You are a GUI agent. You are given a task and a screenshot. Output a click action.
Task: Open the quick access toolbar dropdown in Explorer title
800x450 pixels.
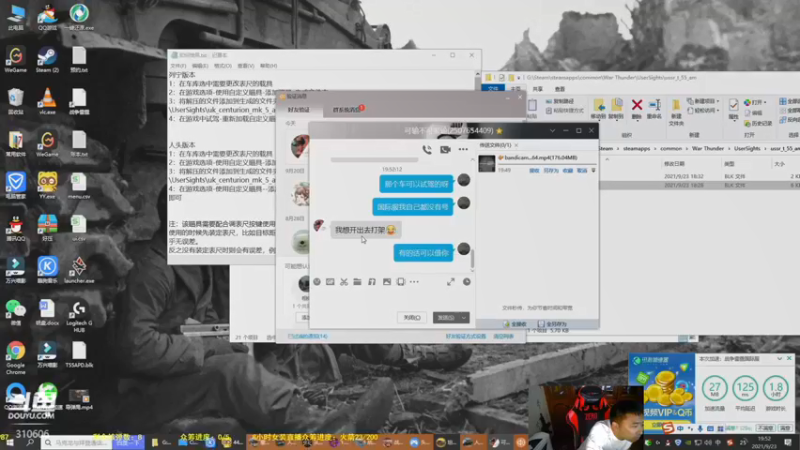pos(519,78)
